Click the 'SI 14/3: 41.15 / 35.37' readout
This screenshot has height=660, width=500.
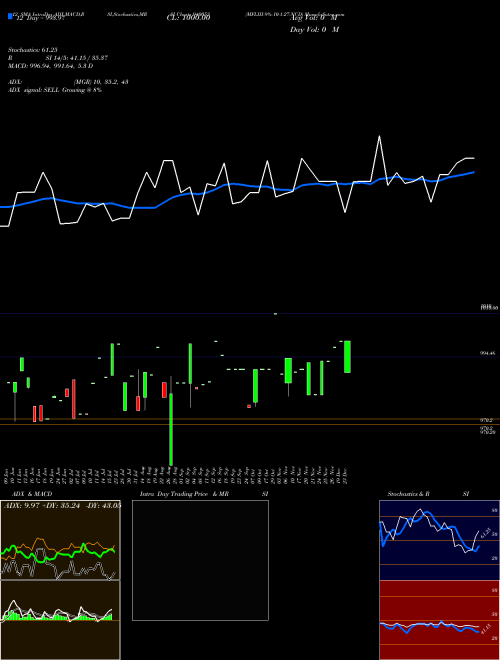(77, 58)
